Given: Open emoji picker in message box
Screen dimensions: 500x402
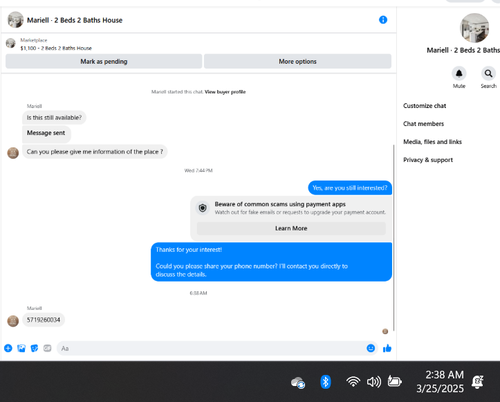Looking at the screenshot, I should [371, 348].
